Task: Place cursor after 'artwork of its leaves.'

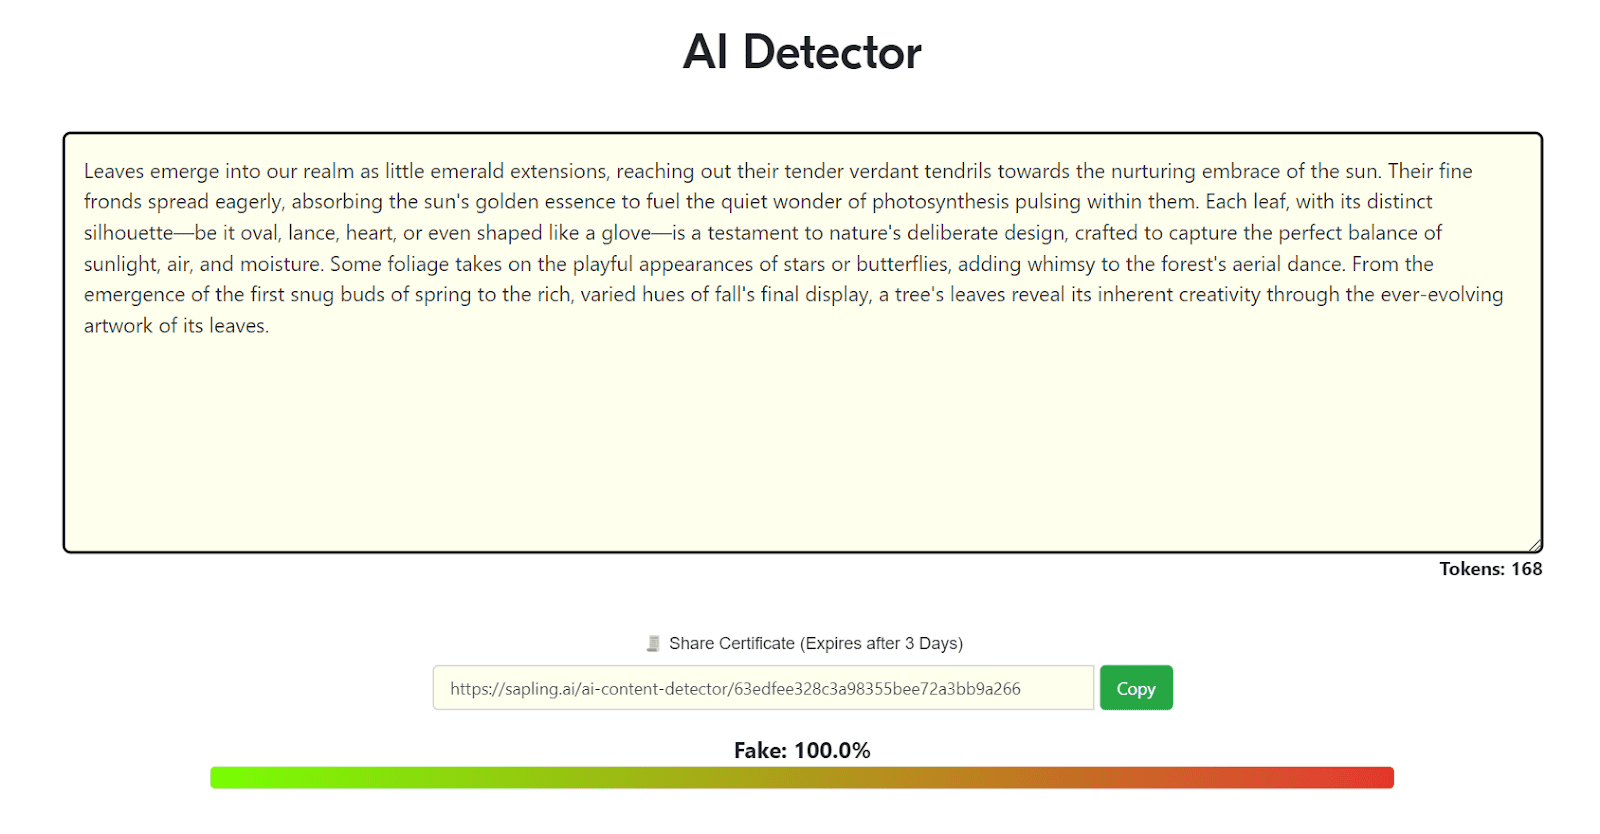Action: point(270,326)
